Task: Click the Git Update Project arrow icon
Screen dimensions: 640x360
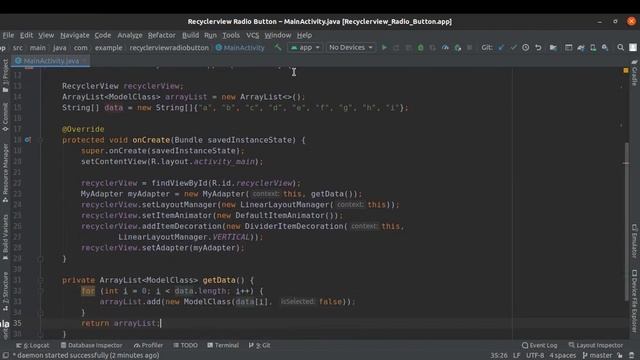Action: (501, 48)
